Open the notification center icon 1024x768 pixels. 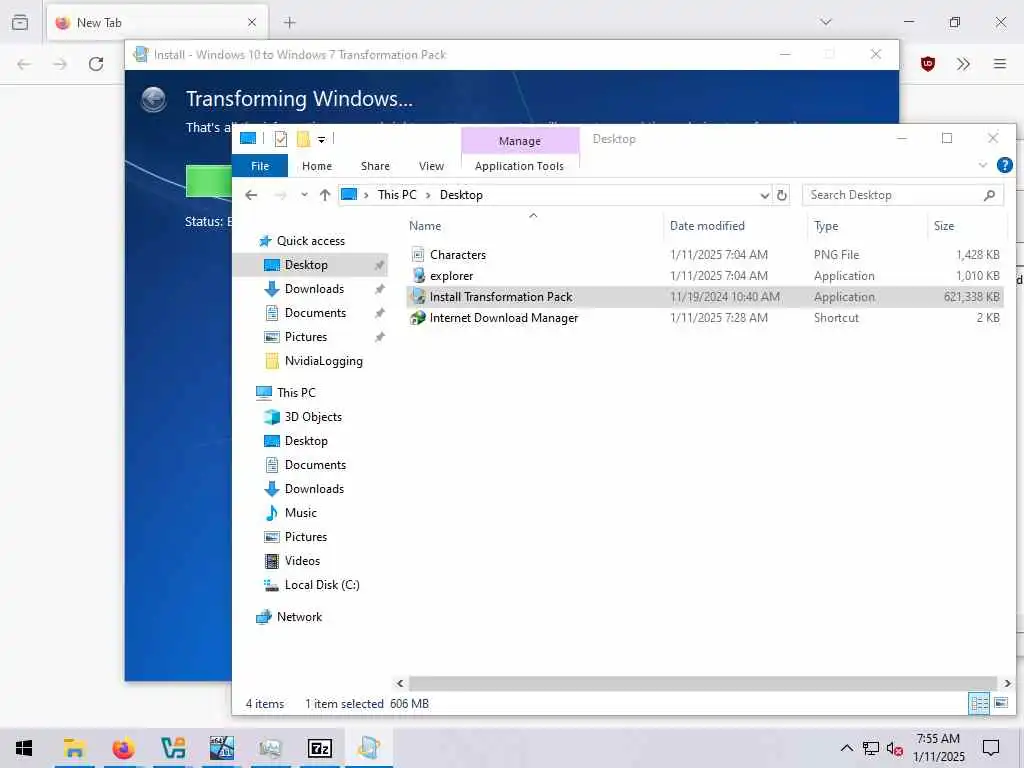991,748
